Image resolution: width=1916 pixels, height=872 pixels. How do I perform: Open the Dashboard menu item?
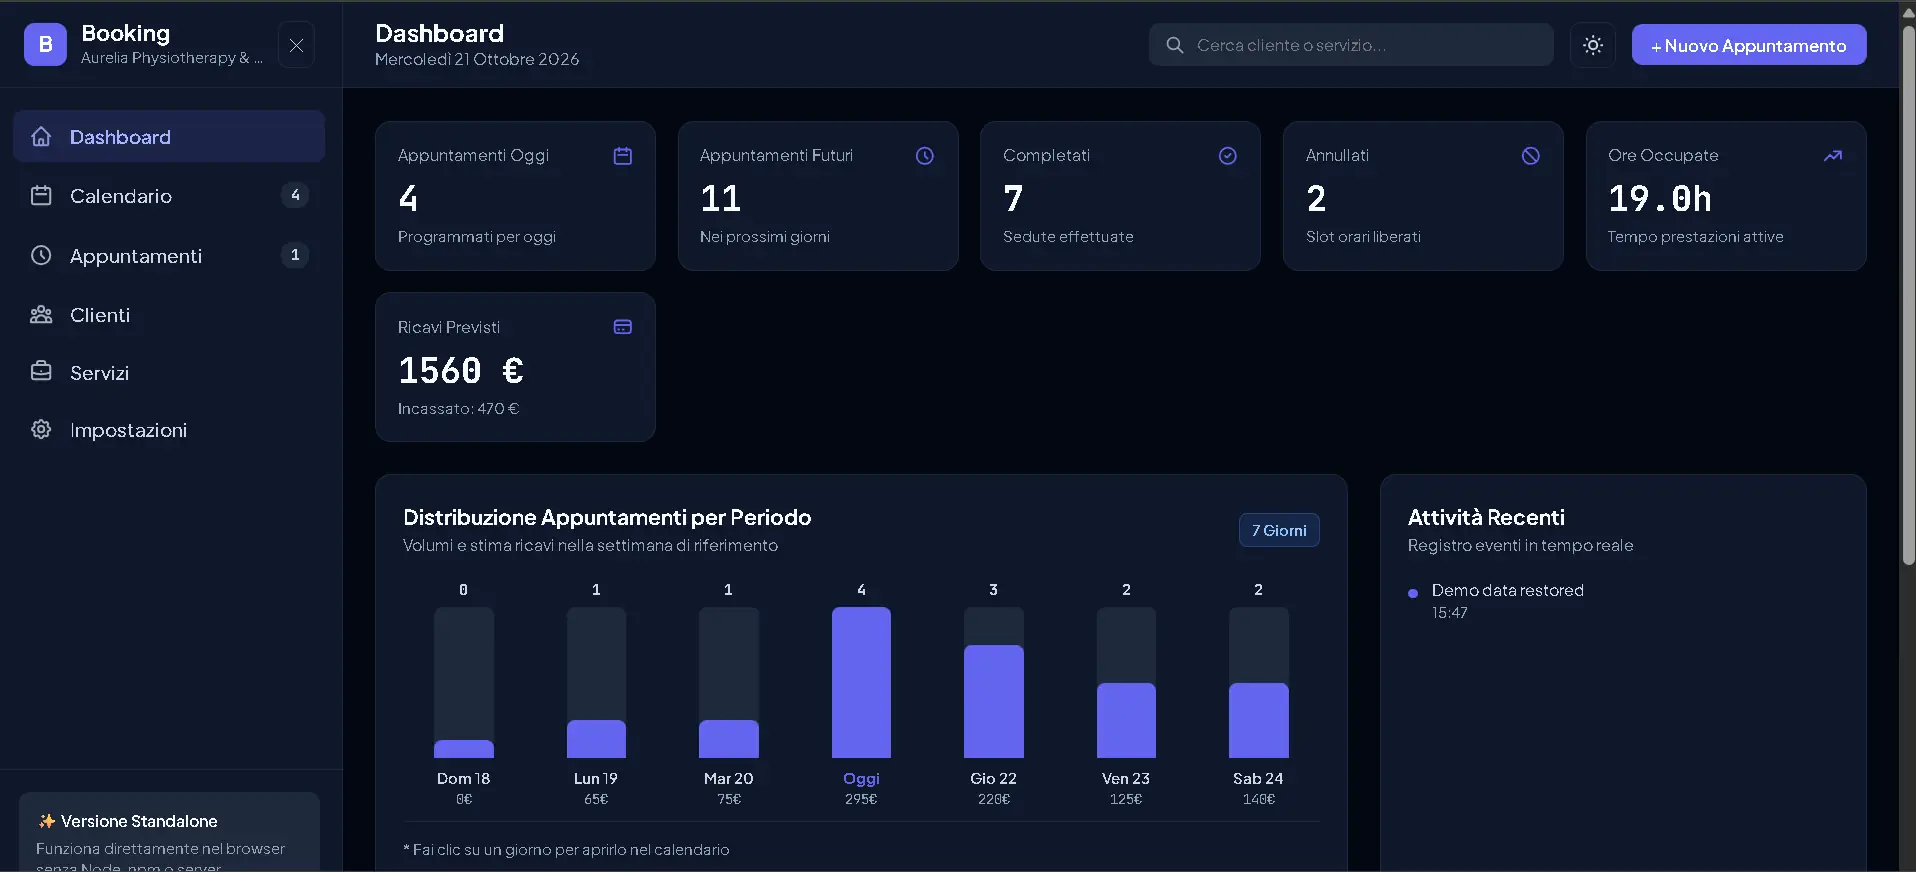pyautogui.click(x=169, y=137)
